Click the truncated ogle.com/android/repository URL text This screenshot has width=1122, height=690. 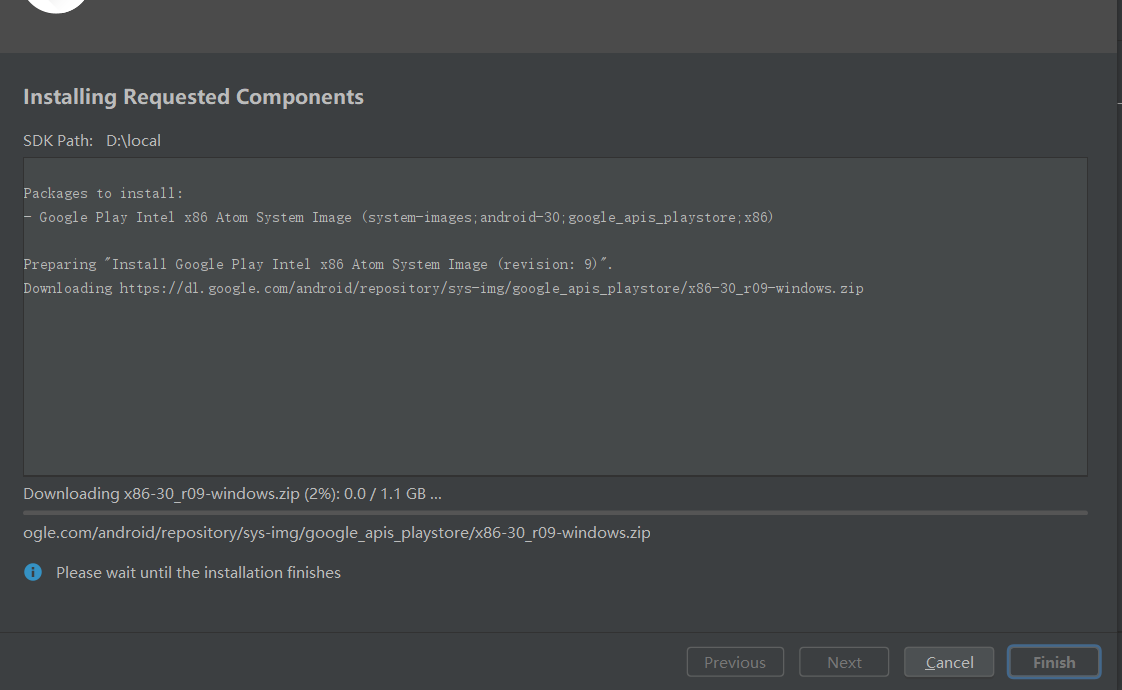coord(336,533)
